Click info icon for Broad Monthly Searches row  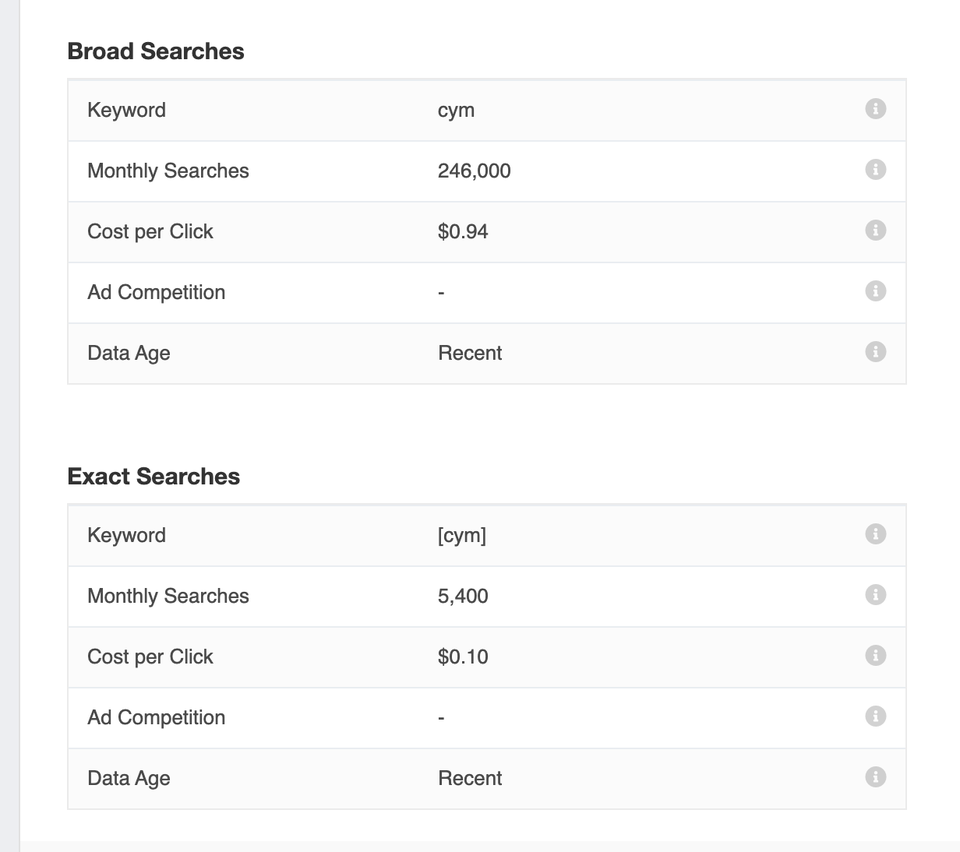pos(875,170)
